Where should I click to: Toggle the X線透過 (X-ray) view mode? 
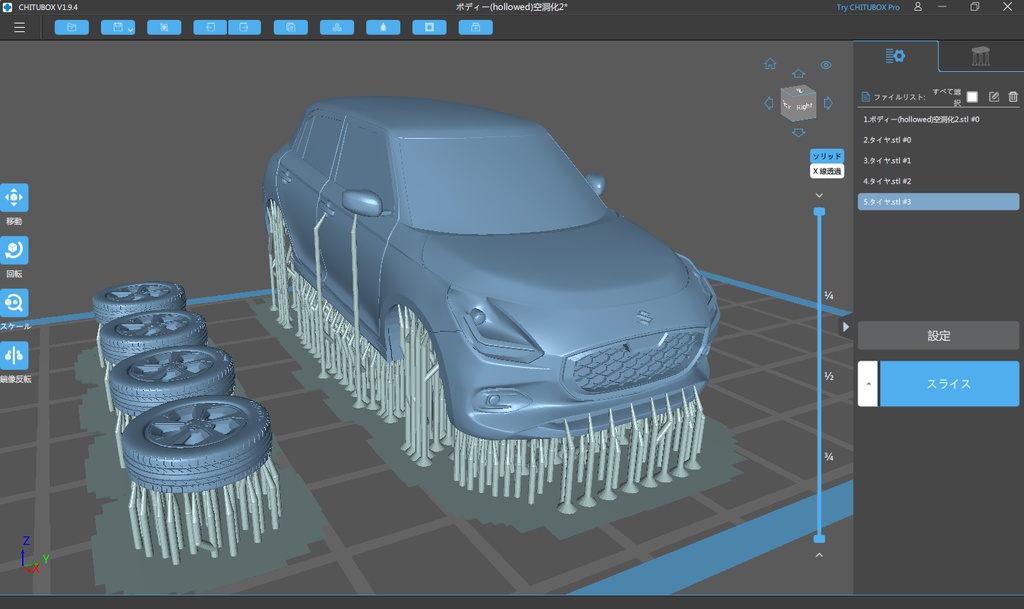coord(826,171)
